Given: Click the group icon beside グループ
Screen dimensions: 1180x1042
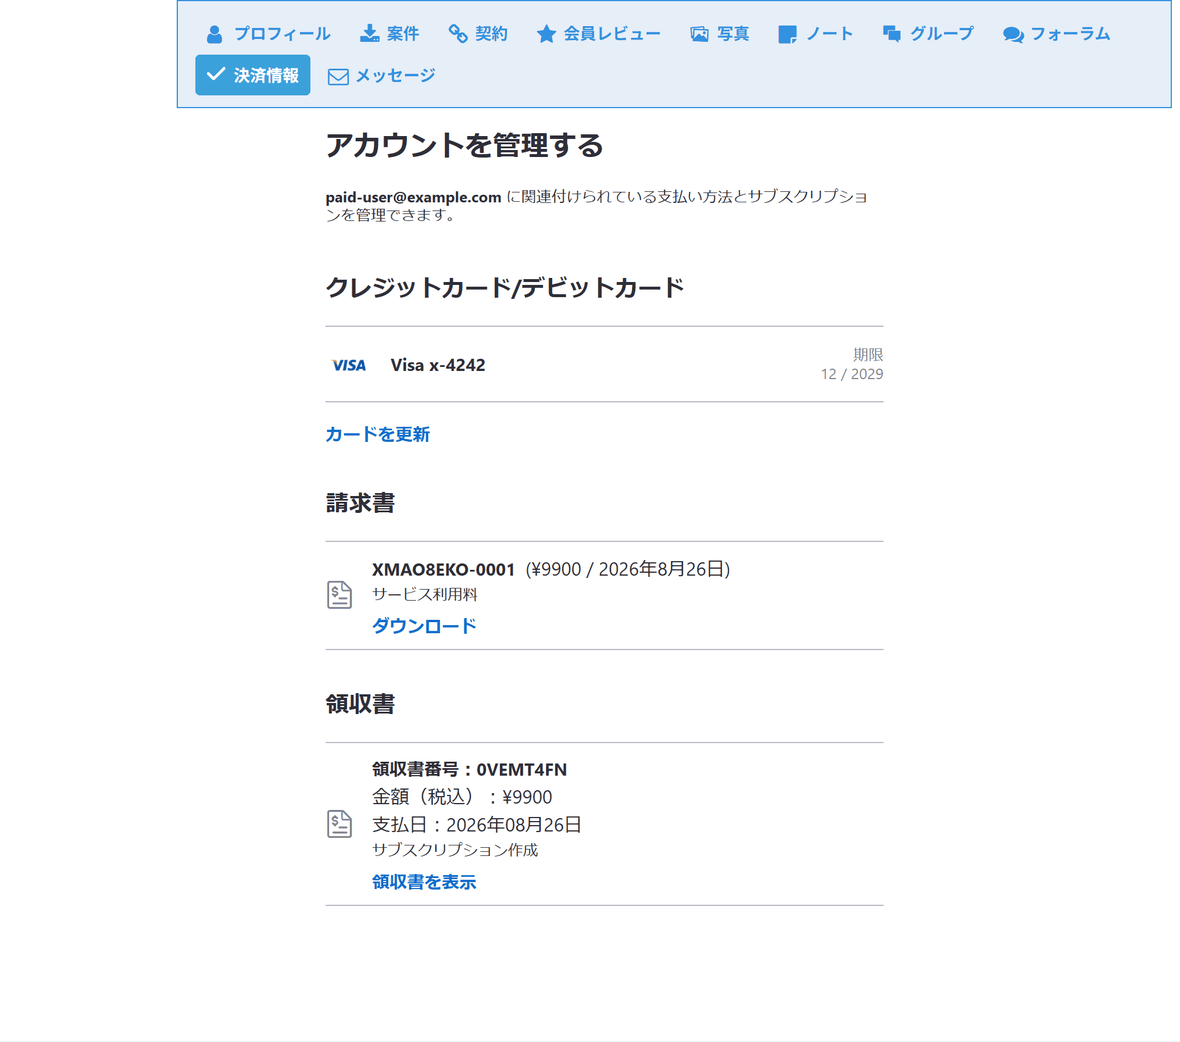Looking at the screenshot, I should point(892,34).
